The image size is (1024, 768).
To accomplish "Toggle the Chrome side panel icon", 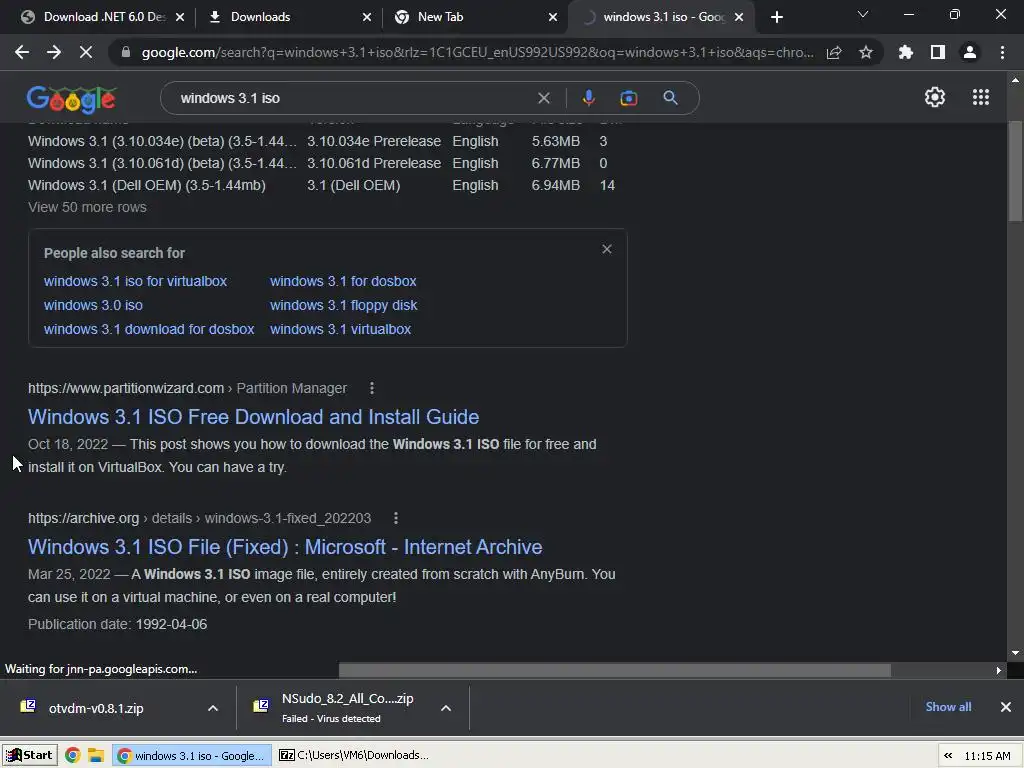I will tap(938, 52).
